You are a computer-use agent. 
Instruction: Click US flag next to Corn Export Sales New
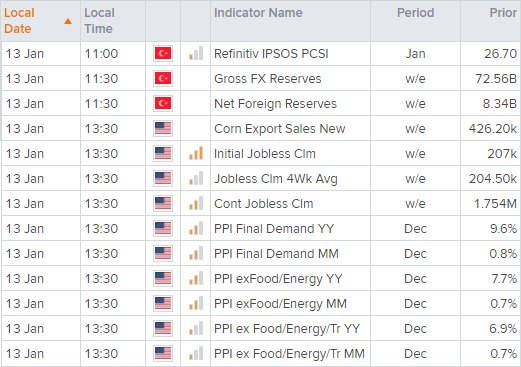(163, 128)
